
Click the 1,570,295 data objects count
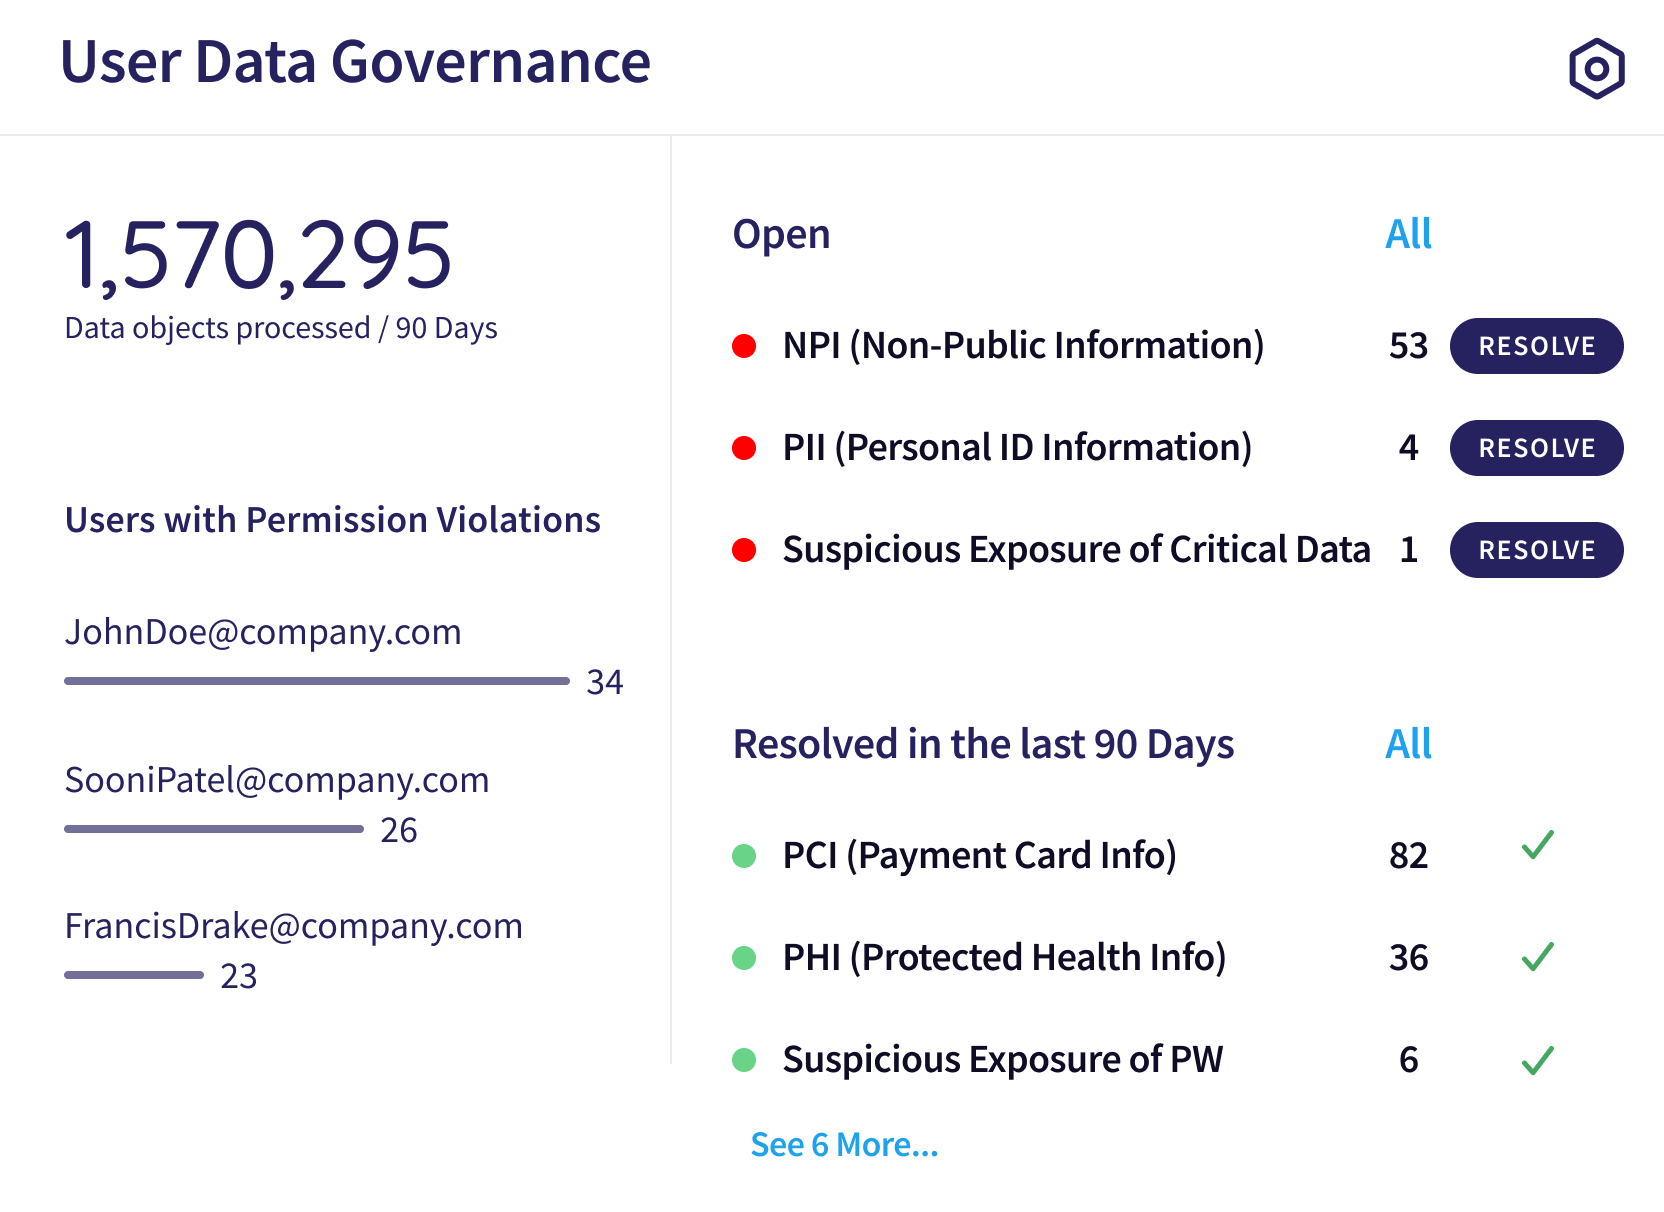(258, 256)
